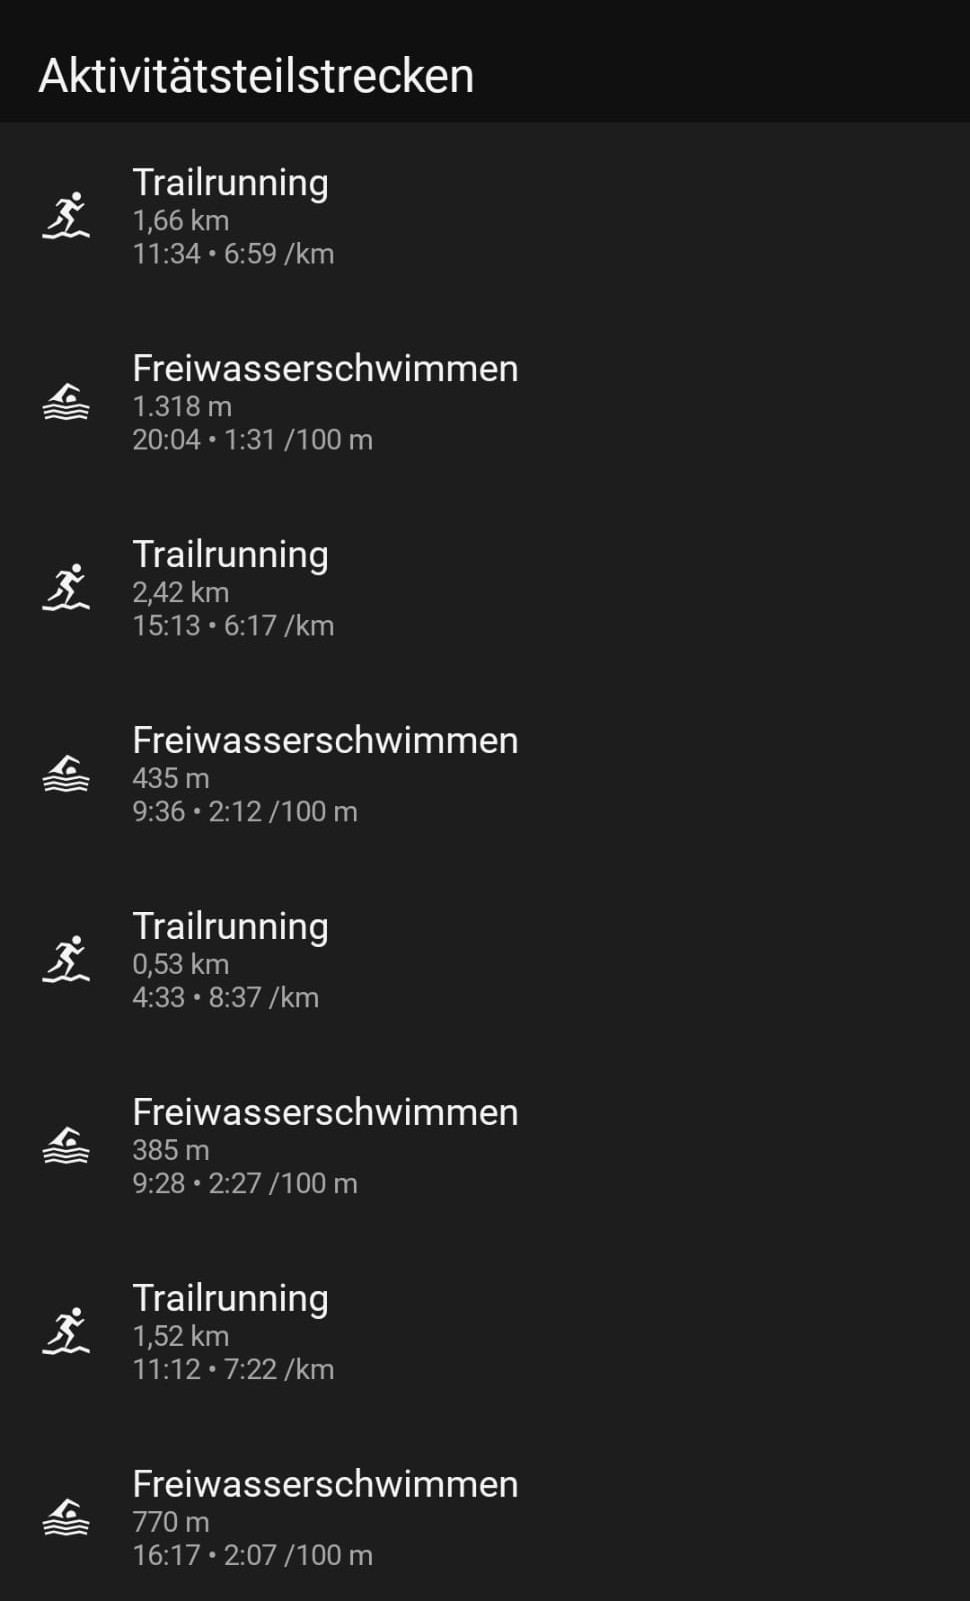Tap the running icon beside 2,42 km Trailrunning
970x1601 pixels.
66,588
